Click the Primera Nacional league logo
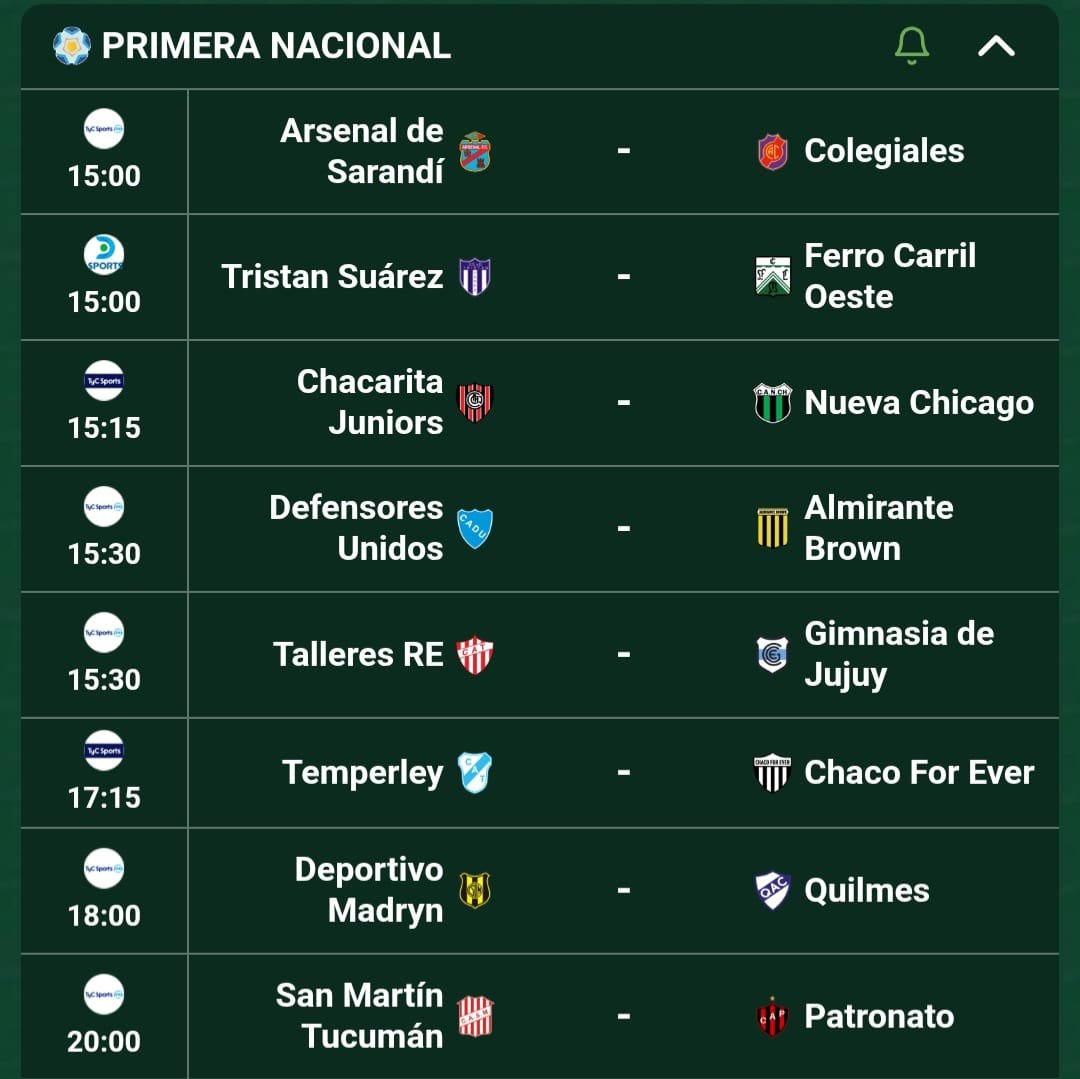 click(72, 46)
